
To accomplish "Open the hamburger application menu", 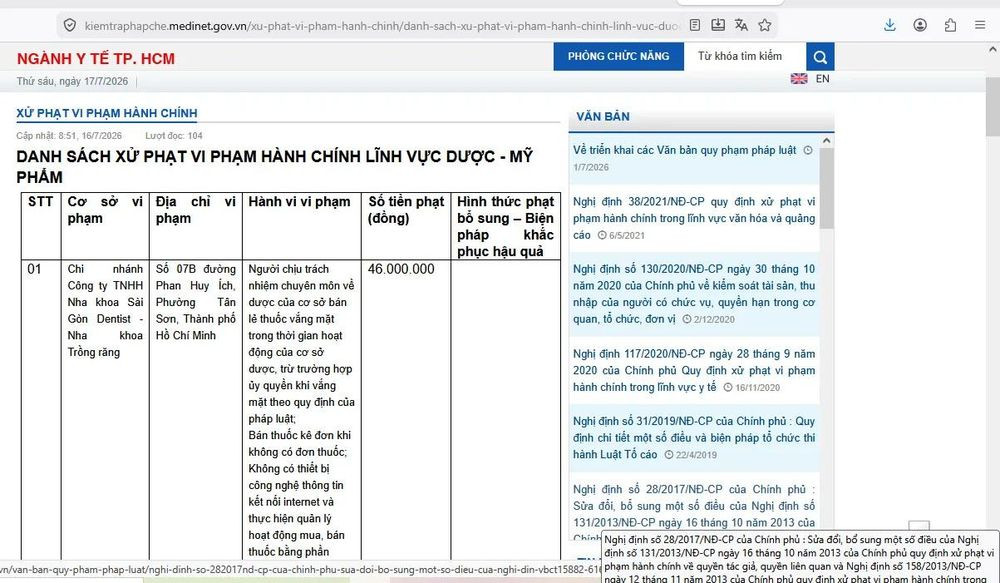I will pos(980,25).
